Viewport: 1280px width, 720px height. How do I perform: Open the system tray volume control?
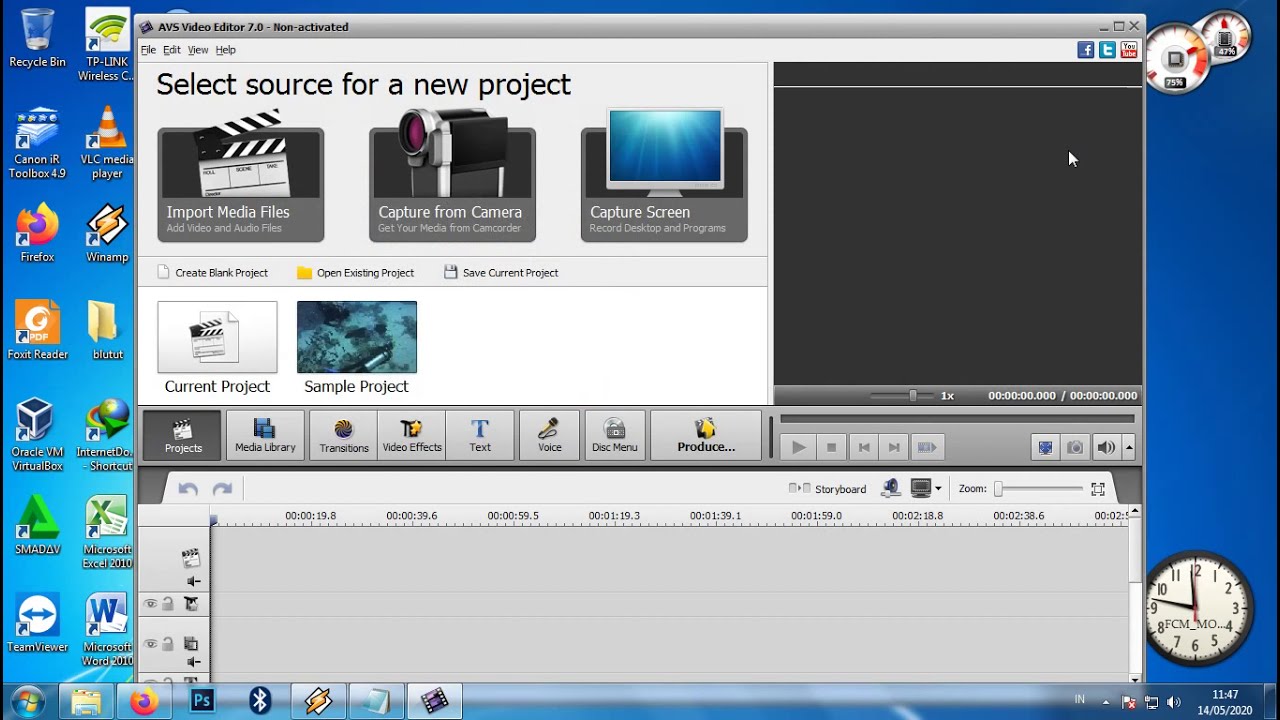tap(1173, 703)
